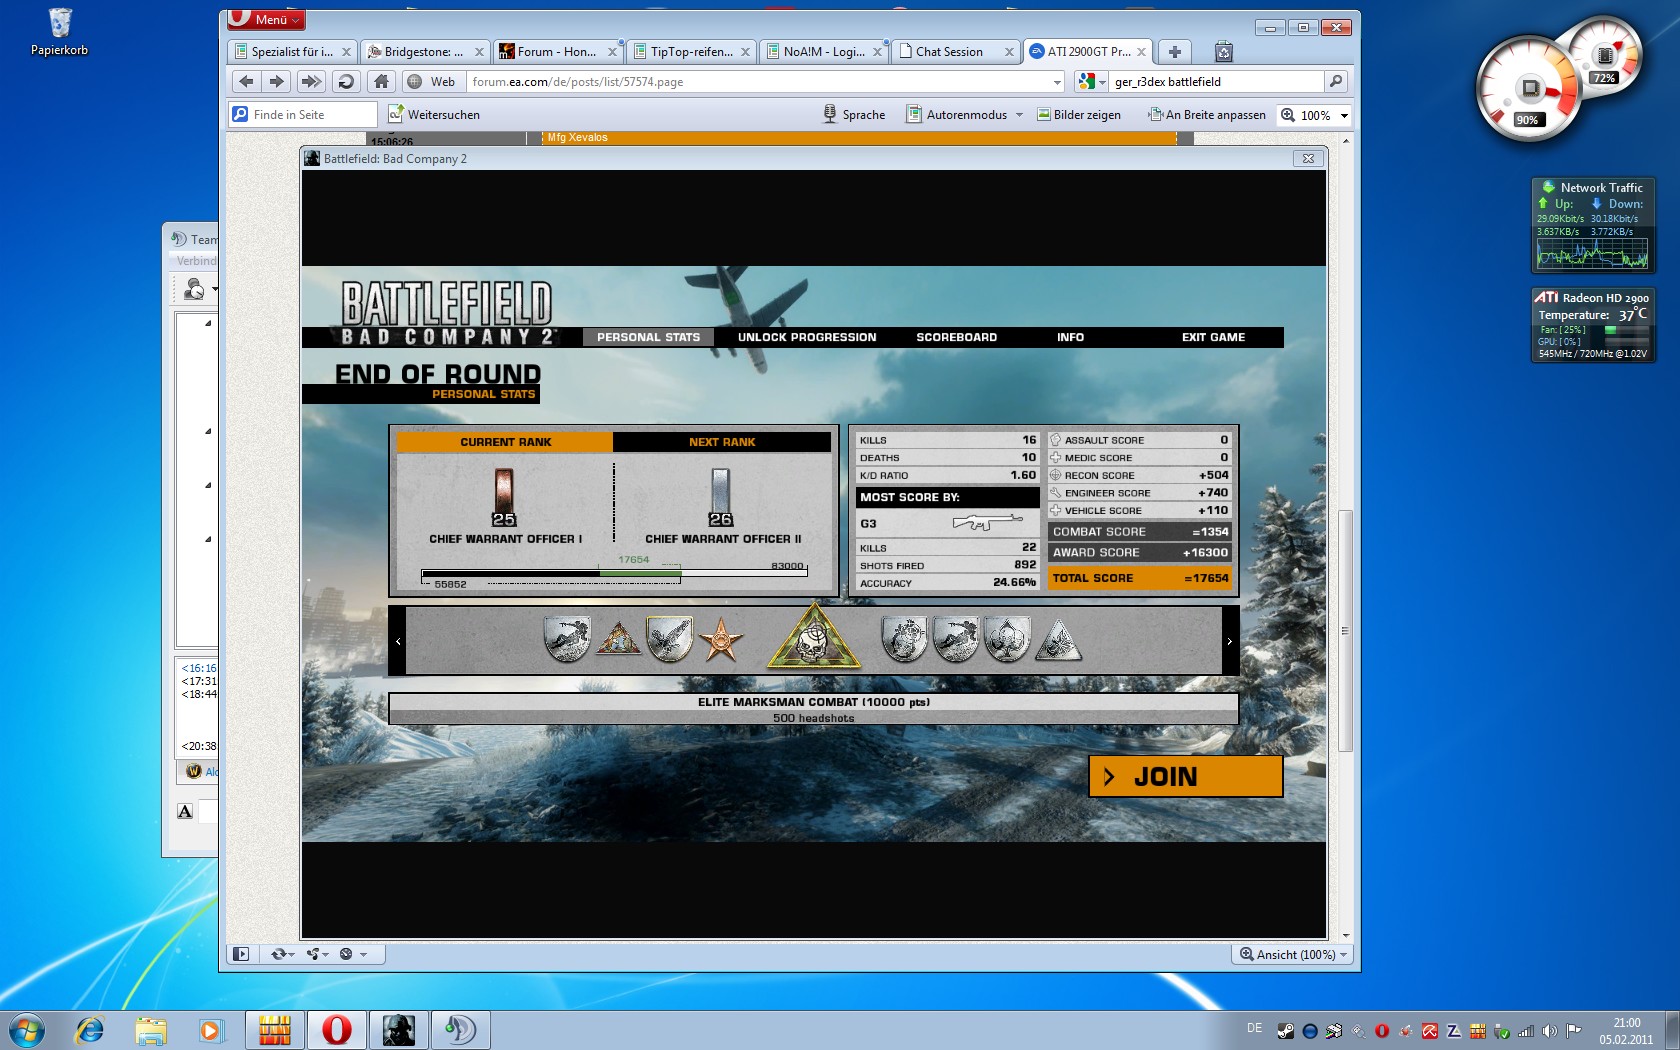Image resolution: width=1680 pixels, height=1050 pixels.
Task: Select the PERSONAL STATS tab
Action: tap(648, 337)
